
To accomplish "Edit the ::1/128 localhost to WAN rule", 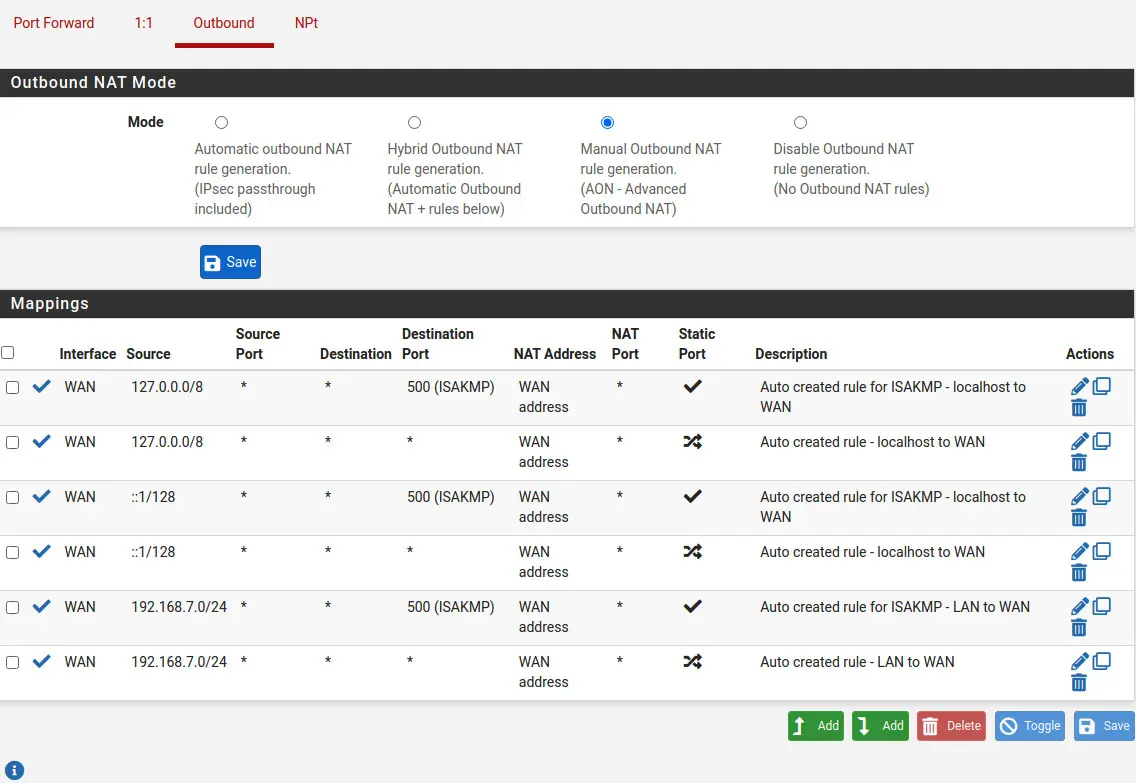I will pos(1079,551).
